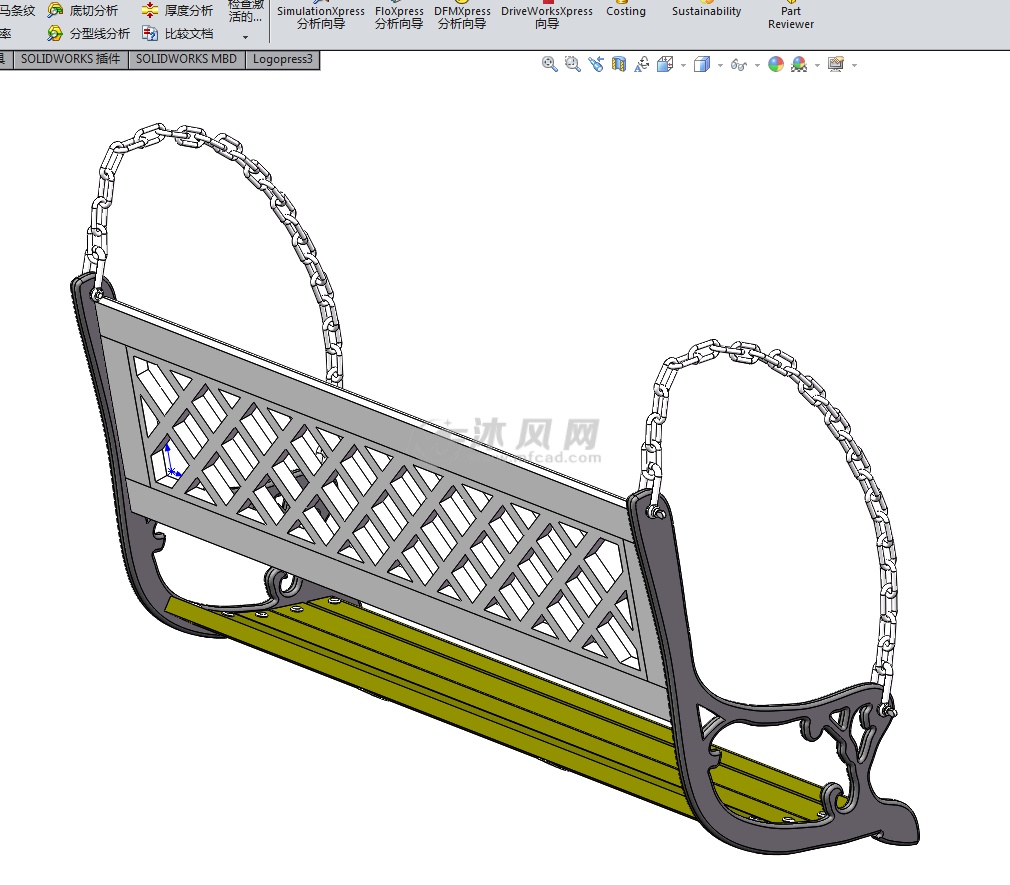Launch the SimulationXpress analysis wizard
Screen dimensions: 1010x885
pos(321,17)
